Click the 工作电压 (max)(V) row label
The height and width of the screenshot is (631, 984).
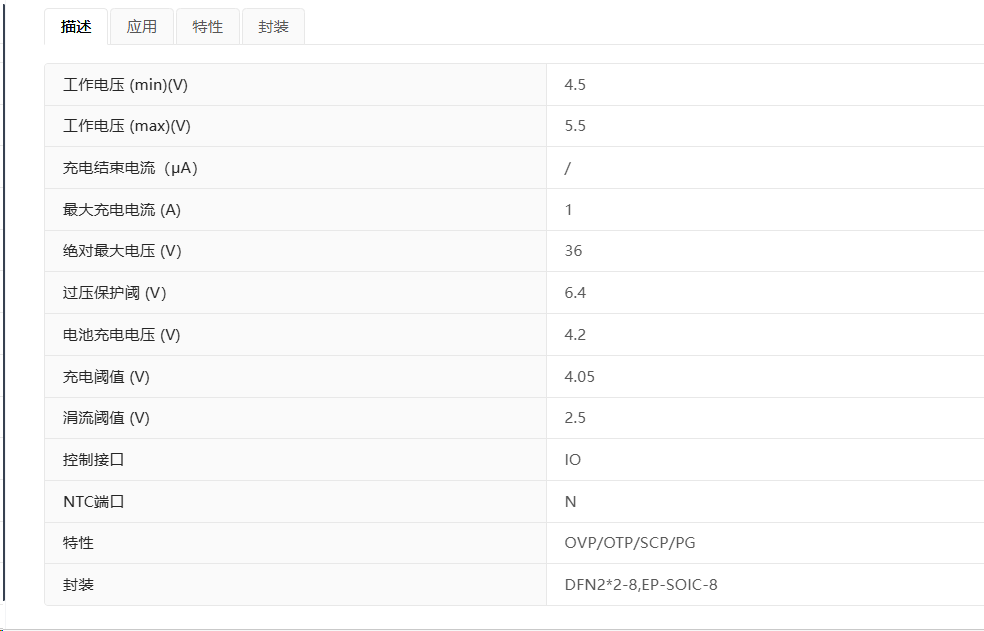click(127, 126)
